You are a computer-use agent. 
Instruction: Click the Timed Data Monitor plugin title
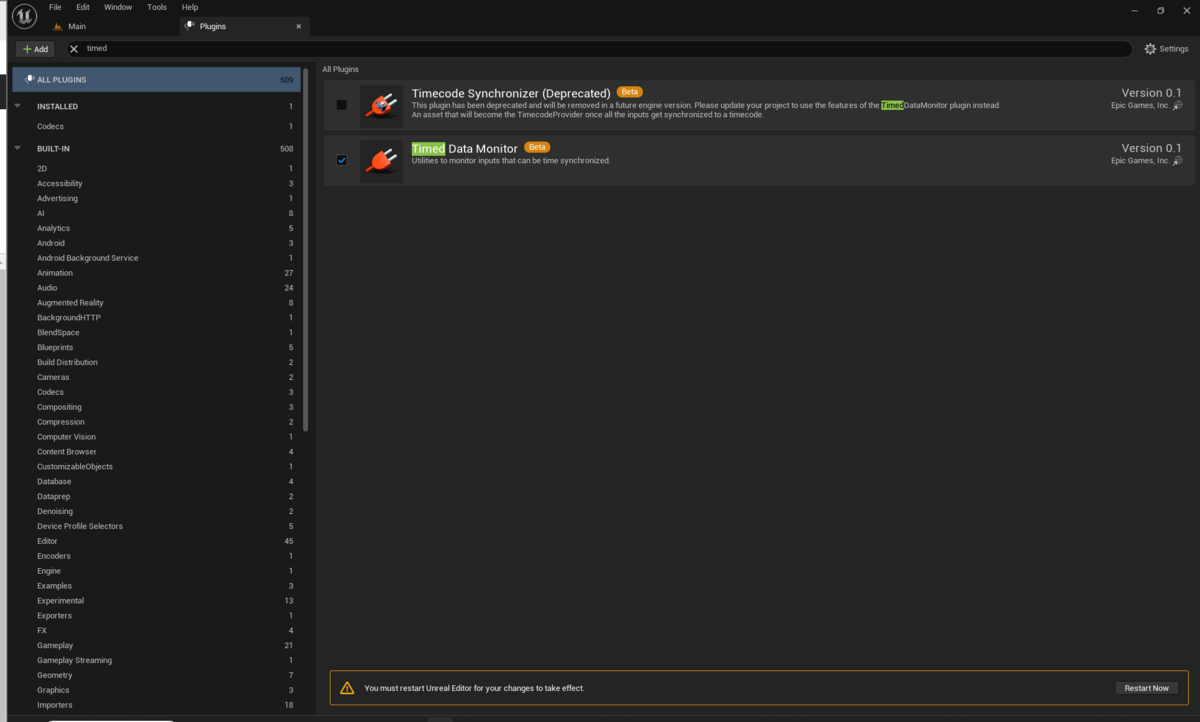pos(465,148)
